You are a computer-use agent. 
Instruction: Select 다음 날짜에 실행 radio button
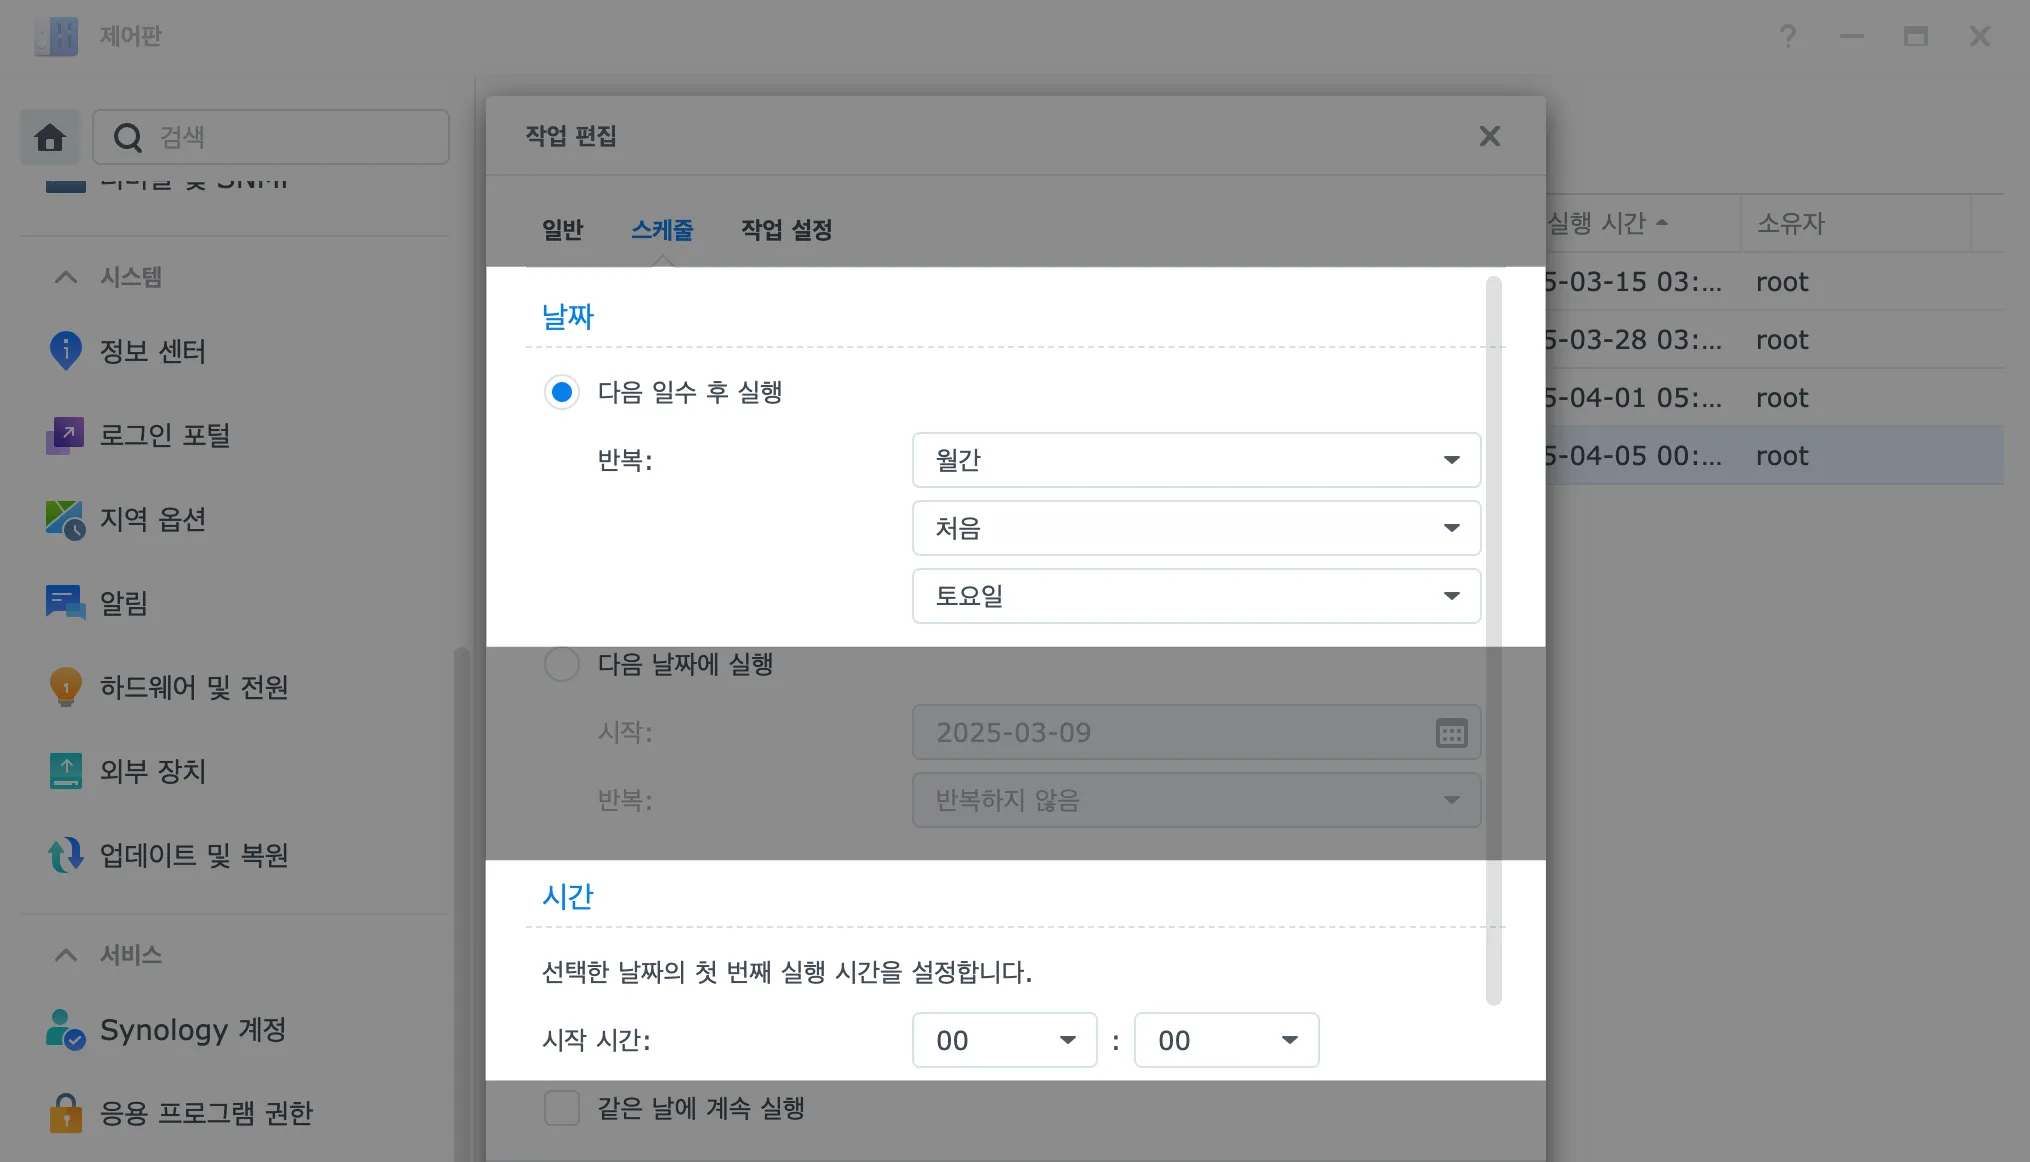pyautogui.click(x=562, y=664)
